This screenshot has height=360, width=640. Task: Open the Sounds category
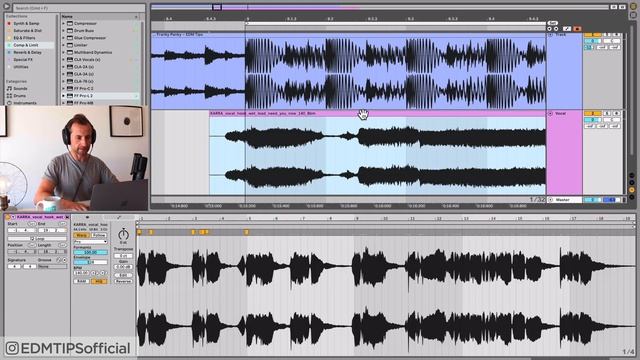pos(20,88)
